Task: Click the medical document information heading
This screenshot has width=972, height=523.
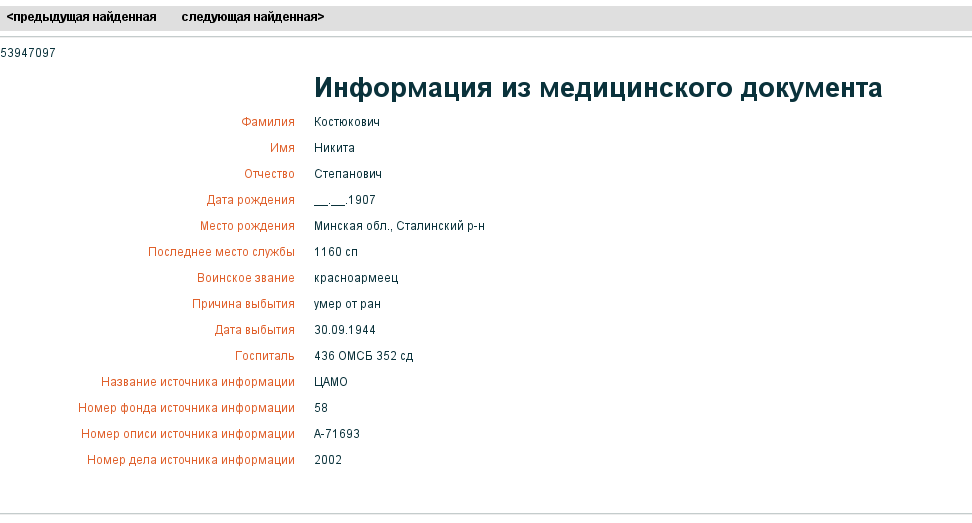Action: tap(597, 88)
